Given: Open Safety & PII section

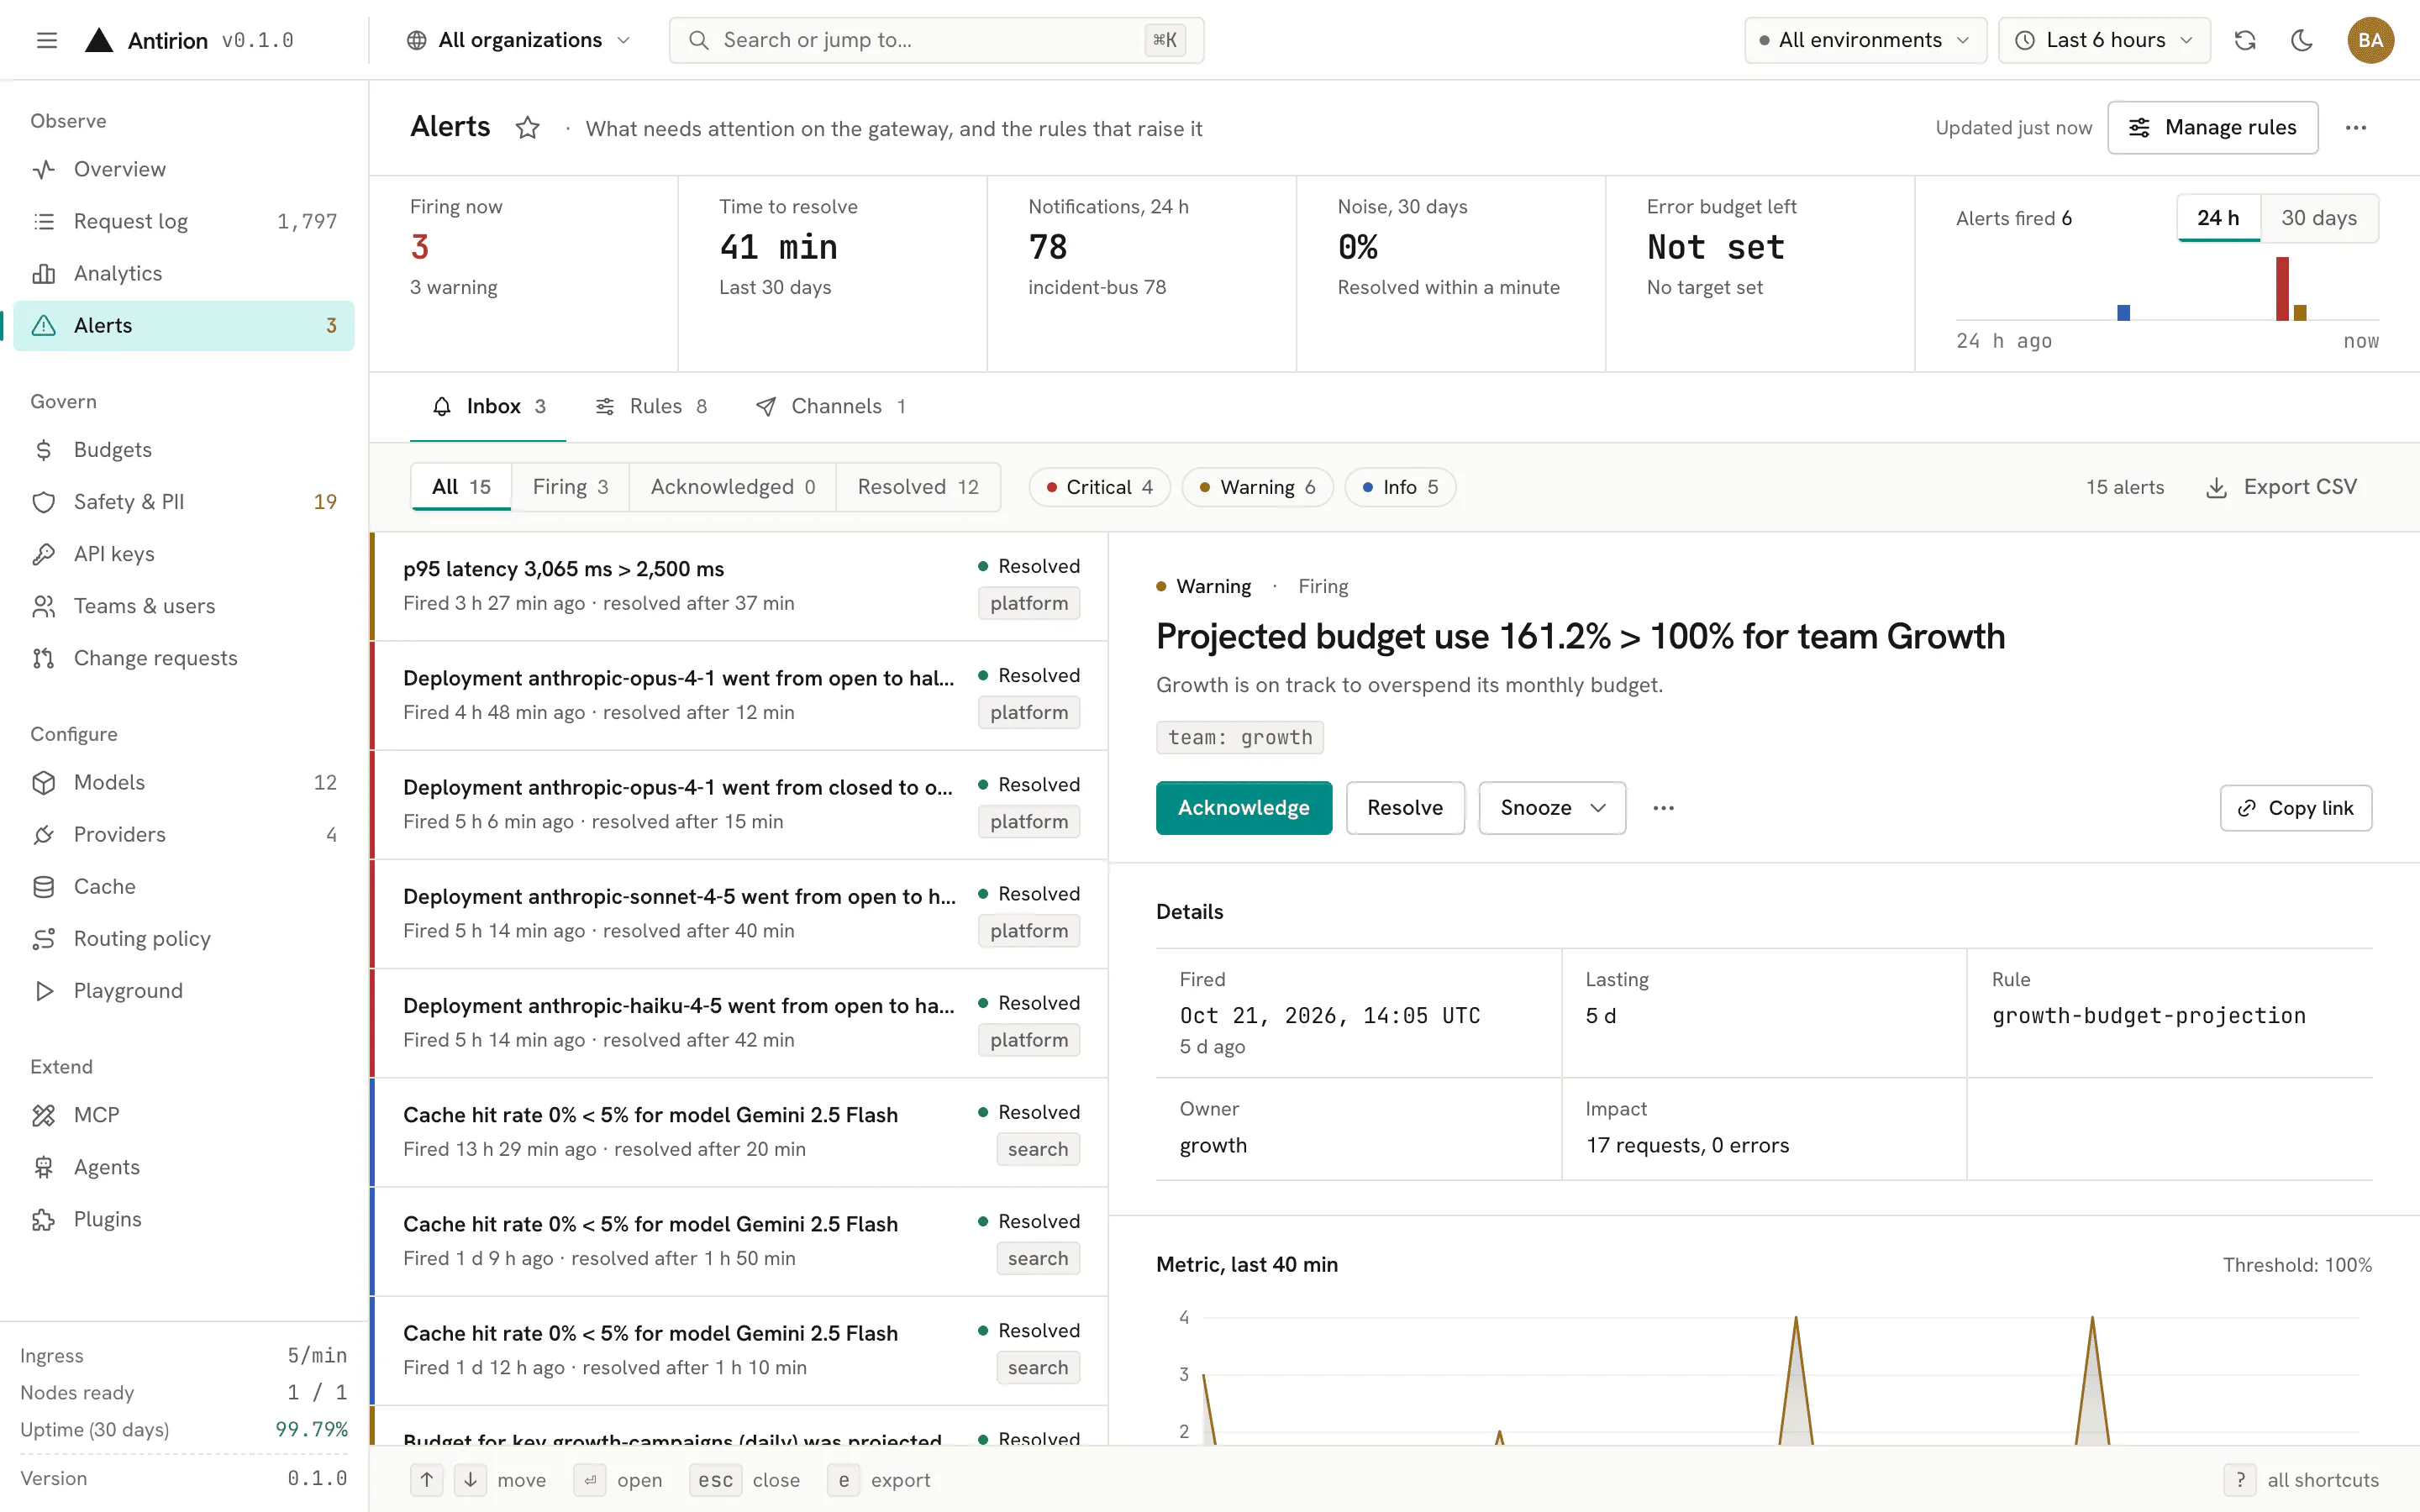Looking at the screenshot, I should coord(184,502).
